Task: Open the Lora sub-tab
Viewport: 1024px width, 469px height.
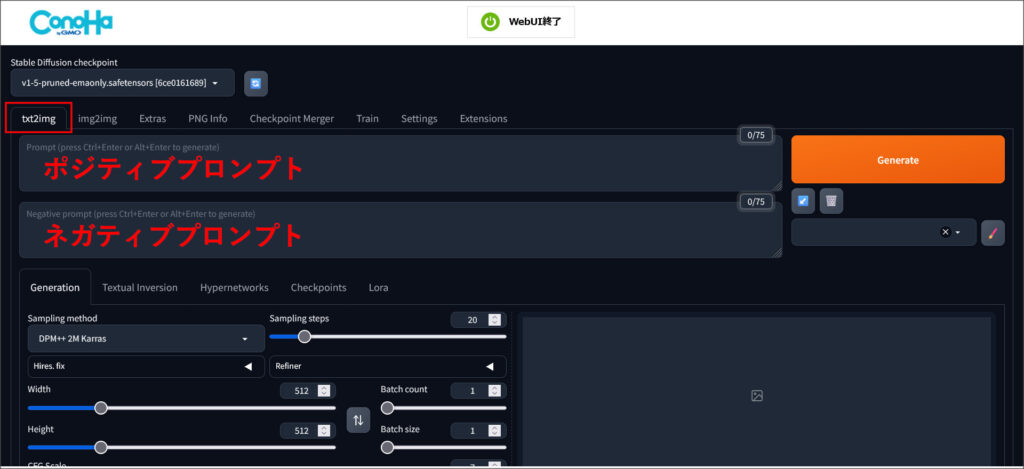Action: (378, 287)
